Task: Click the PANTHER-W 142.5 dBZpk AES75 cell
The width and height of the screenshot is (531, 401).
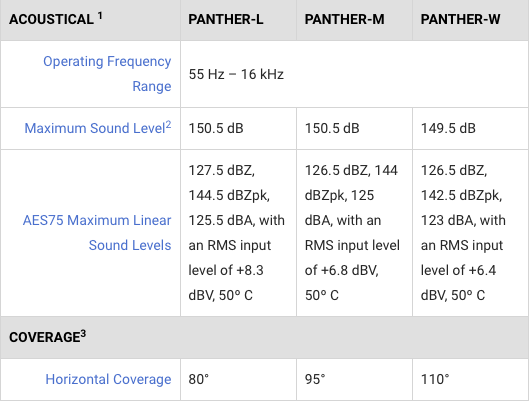Action: 471,233
